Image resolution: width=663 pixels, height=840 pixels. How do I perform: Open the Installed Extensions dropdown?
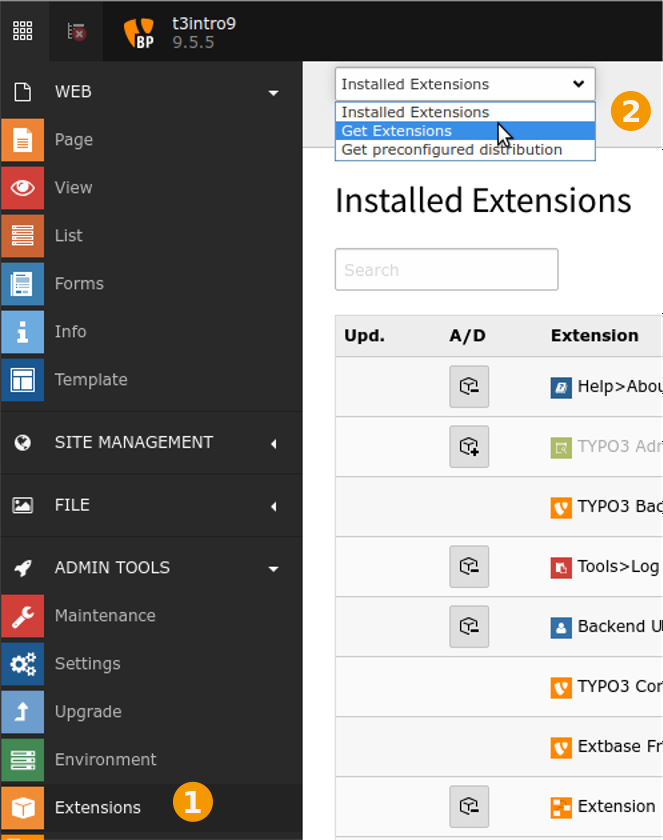(465, 84)
